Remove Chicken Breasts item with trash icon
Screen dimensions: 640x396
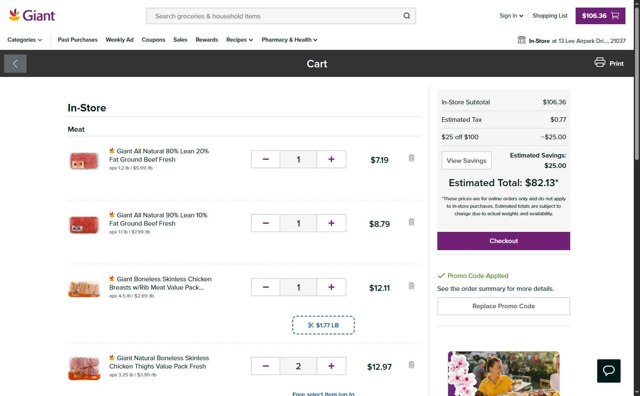pyautogui.click(x=411, y=286)
